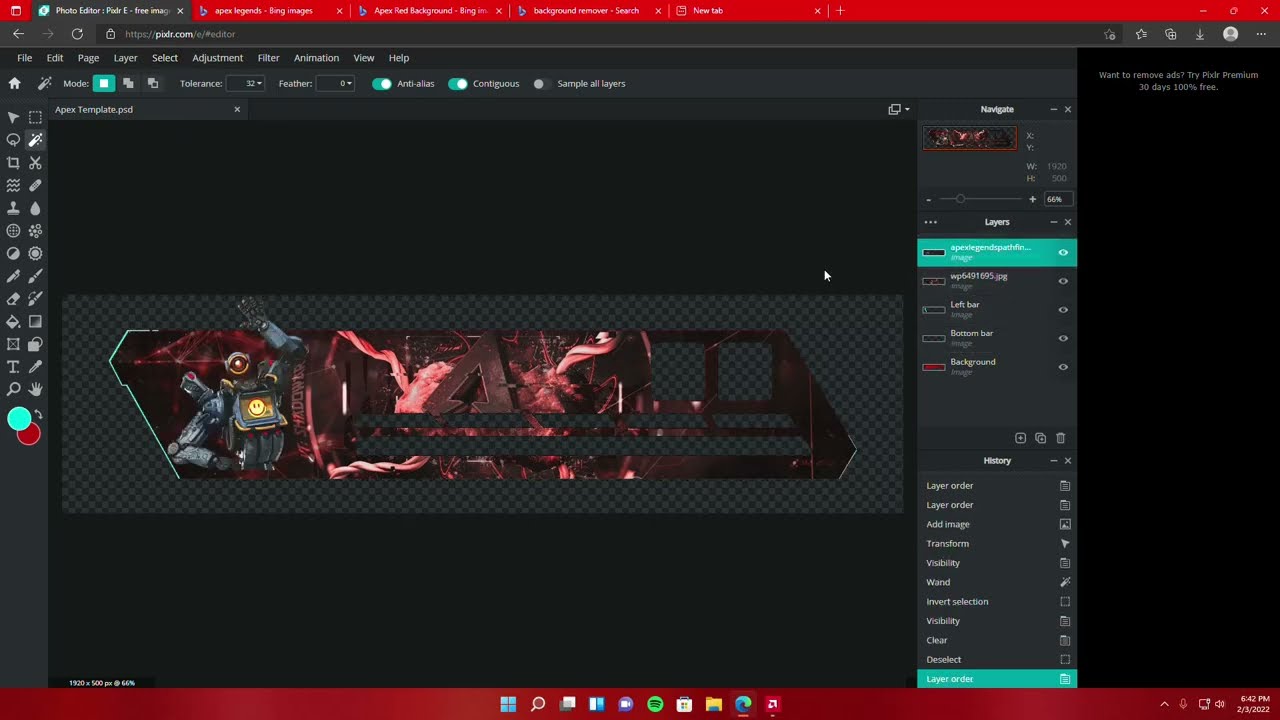Screen dimensions: 1280x720
Task: Select the Pen tool
Action: point(13,276)
